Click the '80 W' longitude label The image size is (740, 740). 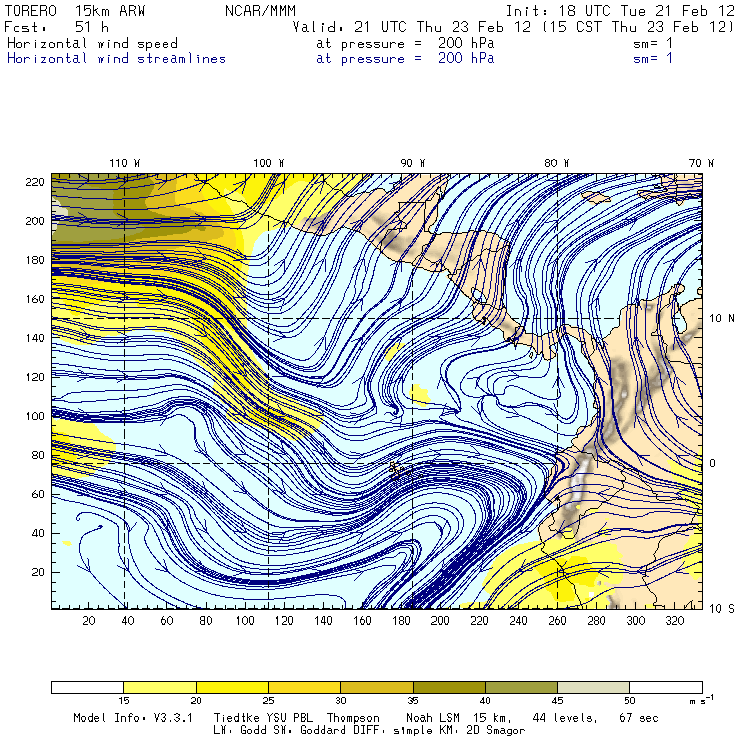[557, 163]
